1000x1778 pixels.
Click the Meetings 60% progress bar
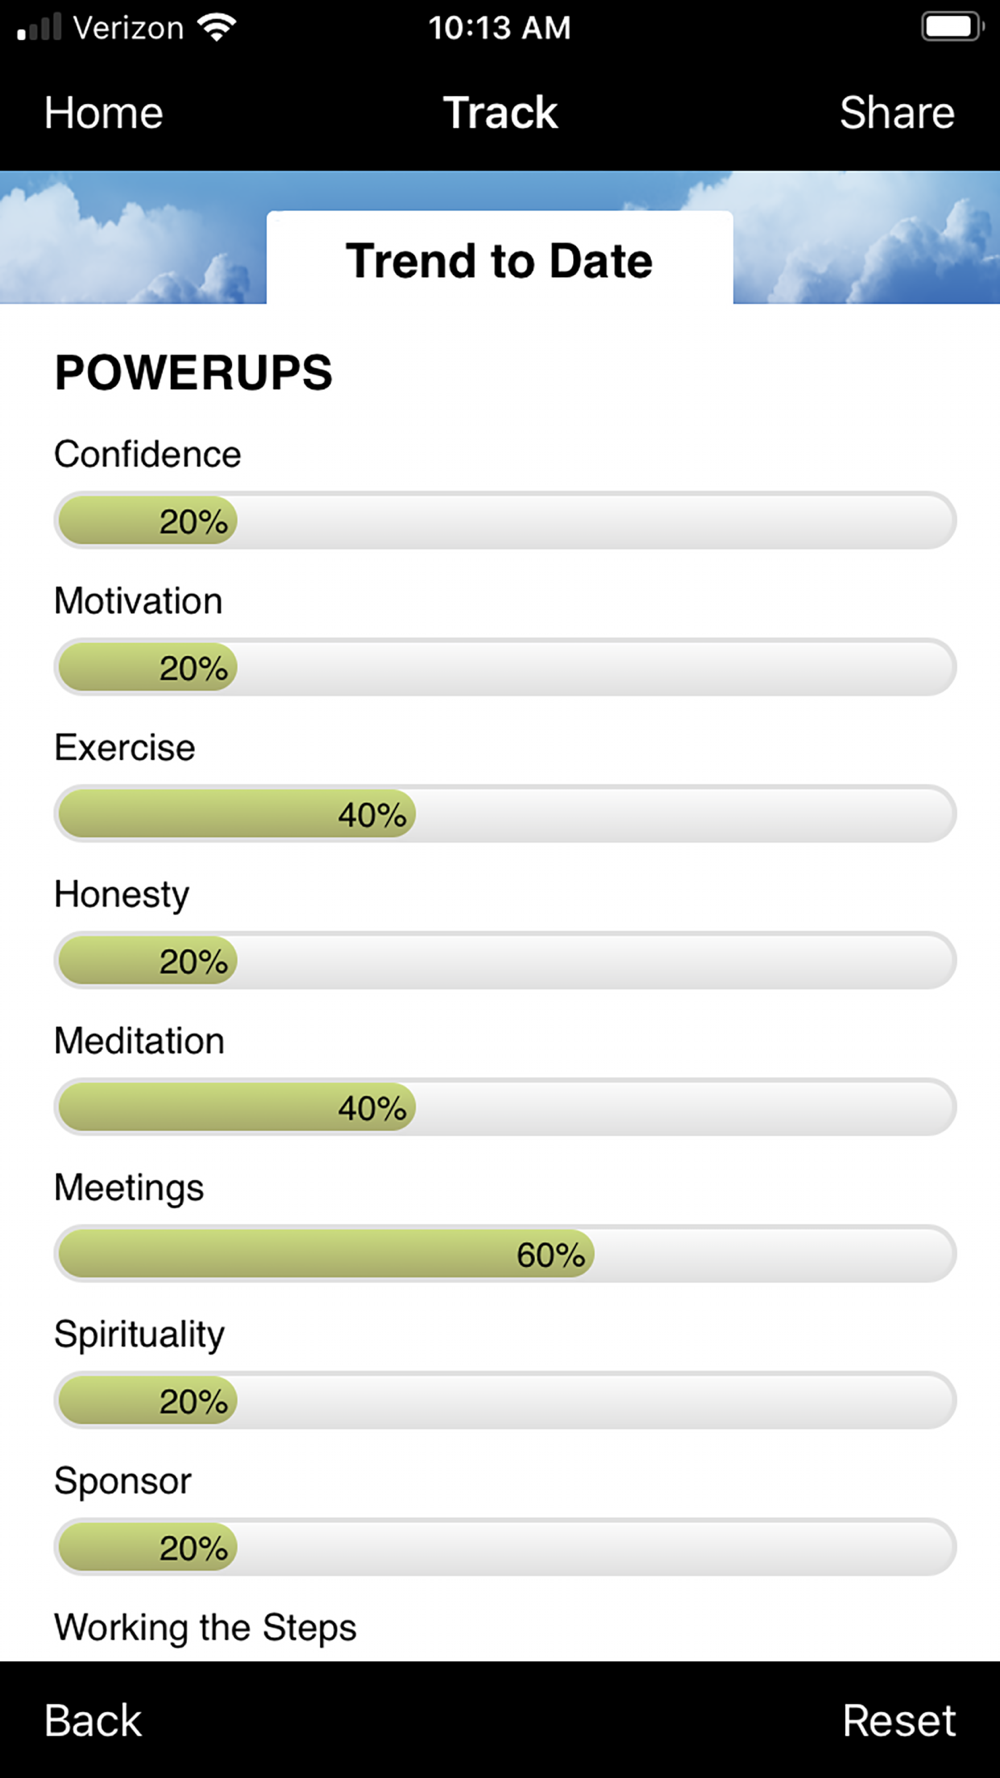[x=505, y=1254]
